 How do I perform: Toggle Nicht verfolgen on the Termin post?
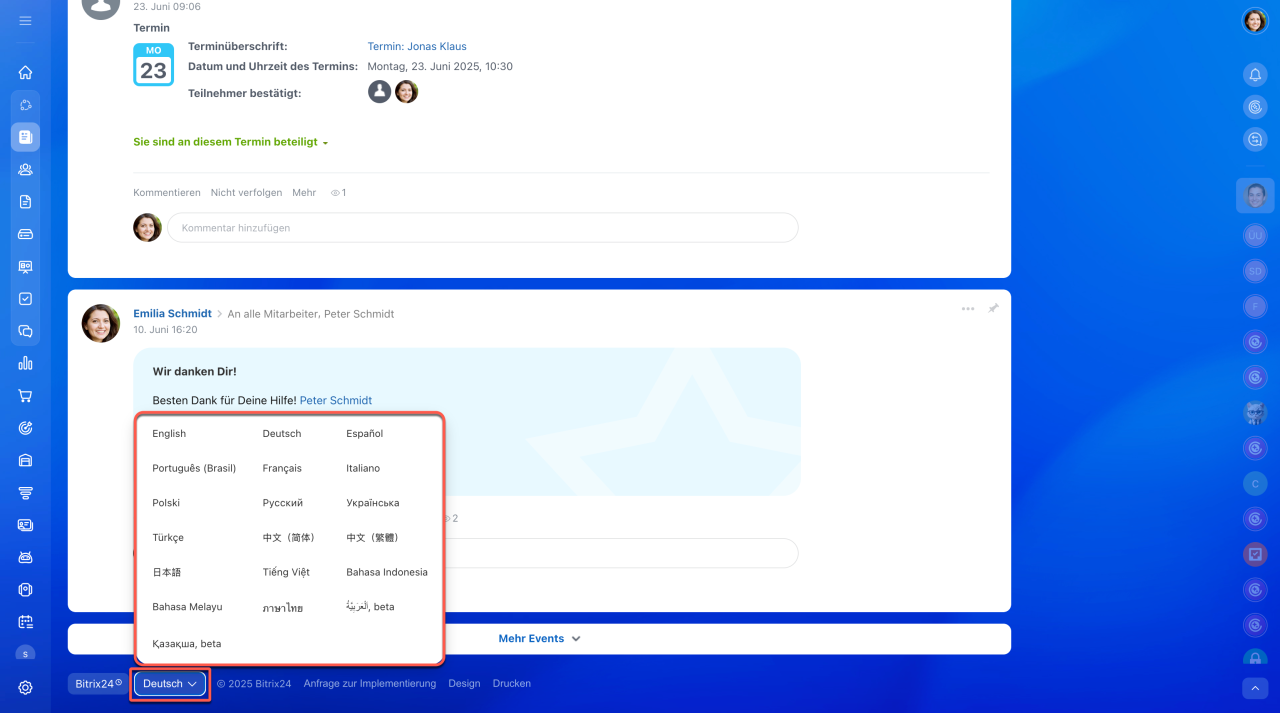(246, 192)
